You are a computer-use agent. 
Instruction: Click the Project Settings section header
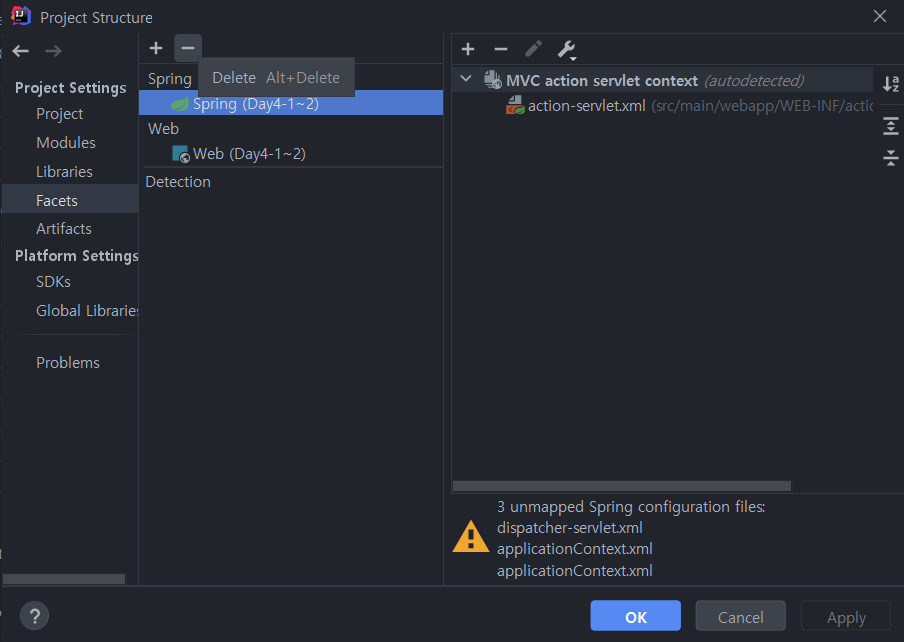click(70, 88)
